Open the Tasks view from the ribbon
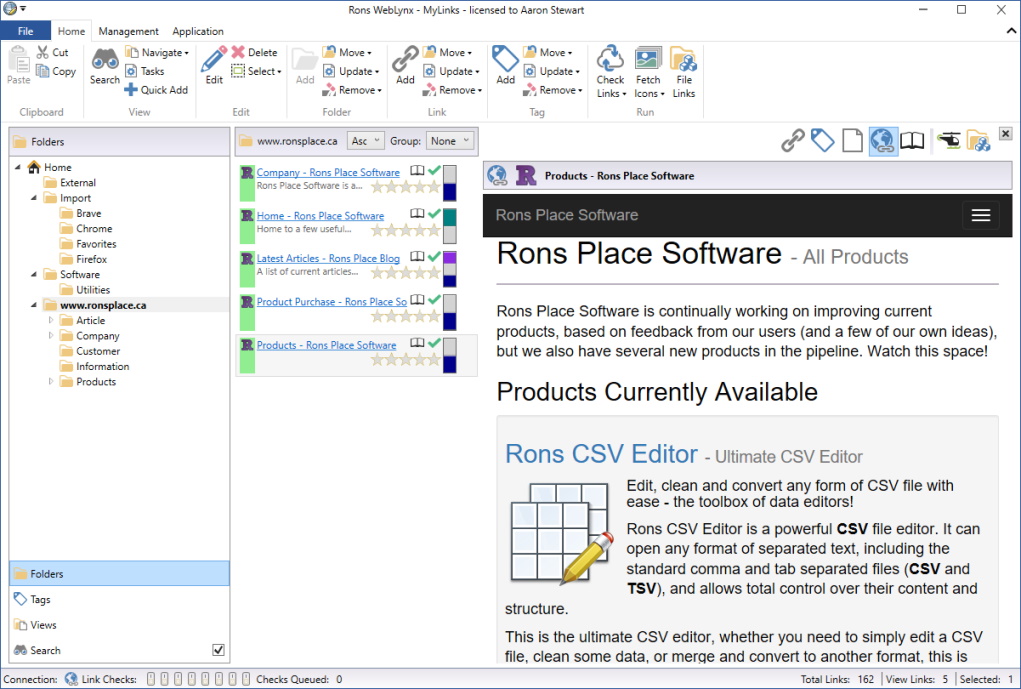 (x=145, y=71)
